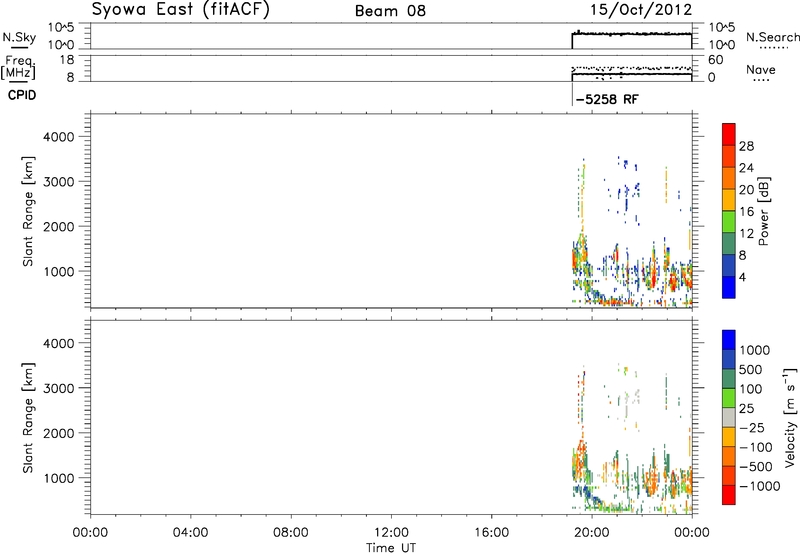Image resolution: width=800 pixels, height=554 pixels.
Task: Click the 'Slant Range [km]' label of power panel
Action: click(x=28, y=211)
